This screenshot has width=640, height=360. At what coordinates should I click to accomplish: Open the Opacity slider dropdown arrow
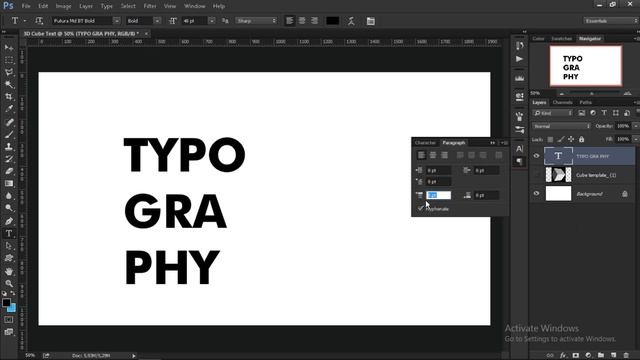[636, 126]
